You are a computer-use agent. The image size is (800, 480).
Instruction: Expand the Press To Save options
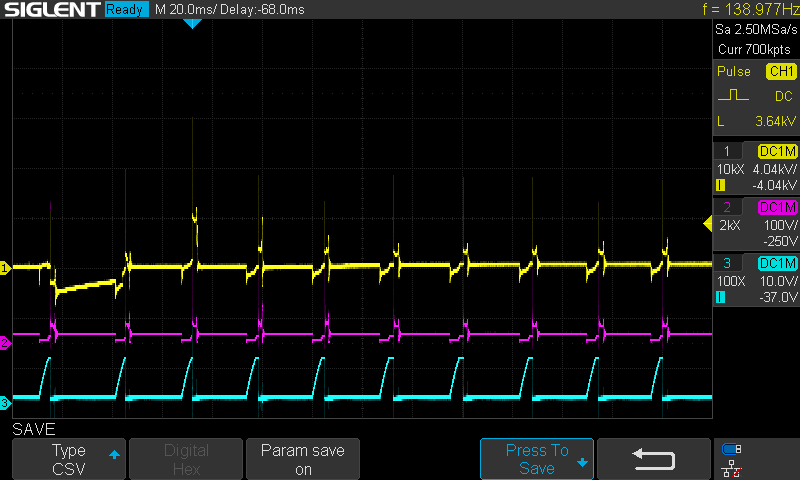pos(536,460)
